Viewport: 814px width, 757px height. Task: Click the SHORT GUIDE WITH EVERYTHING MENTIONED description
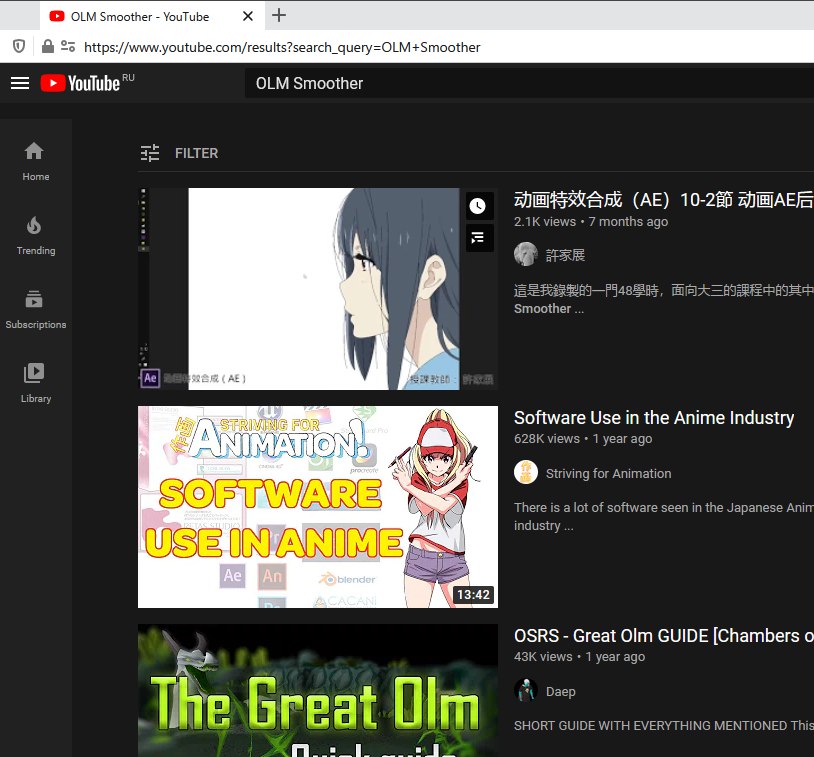(x=663, y=725)
